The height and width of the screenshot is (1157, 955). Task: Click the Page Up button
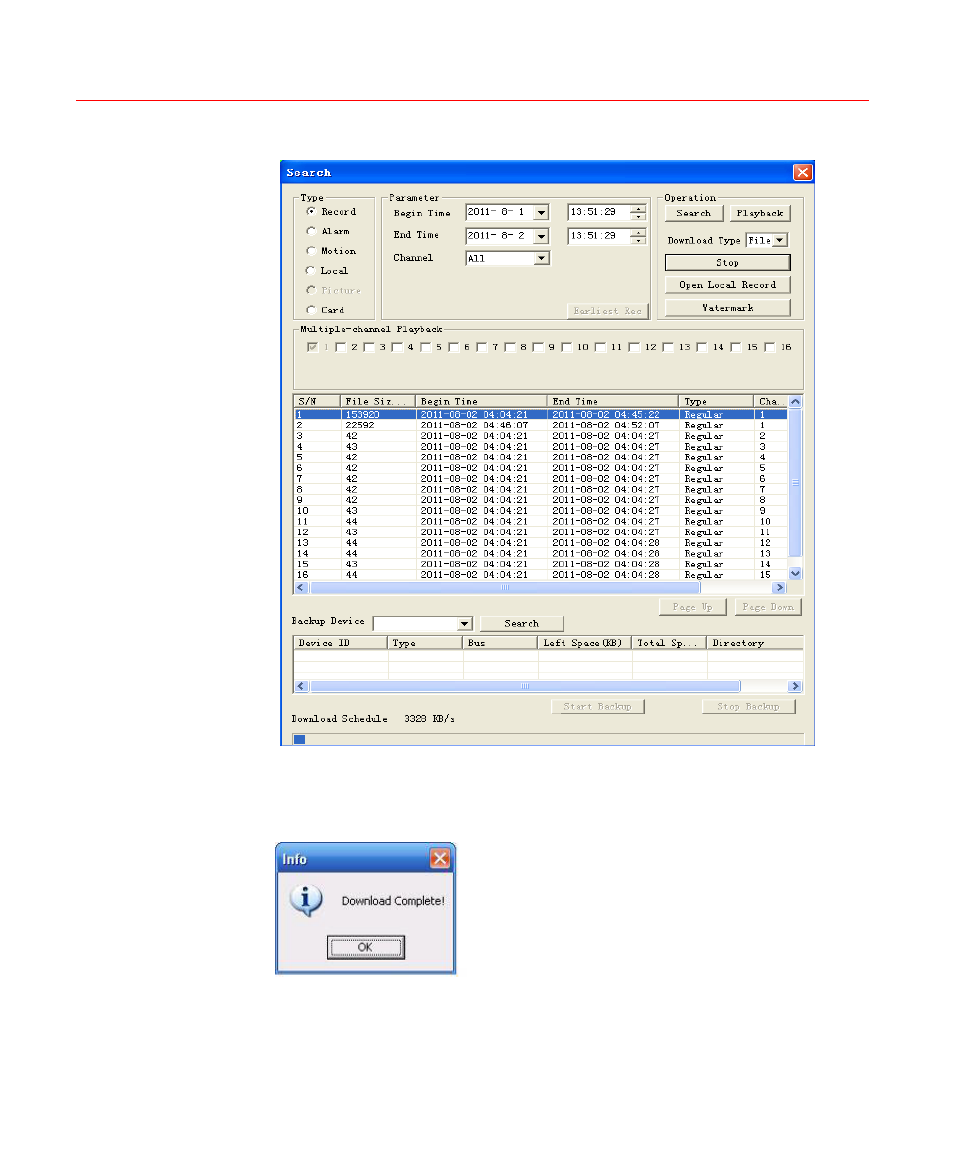[693, 607]
